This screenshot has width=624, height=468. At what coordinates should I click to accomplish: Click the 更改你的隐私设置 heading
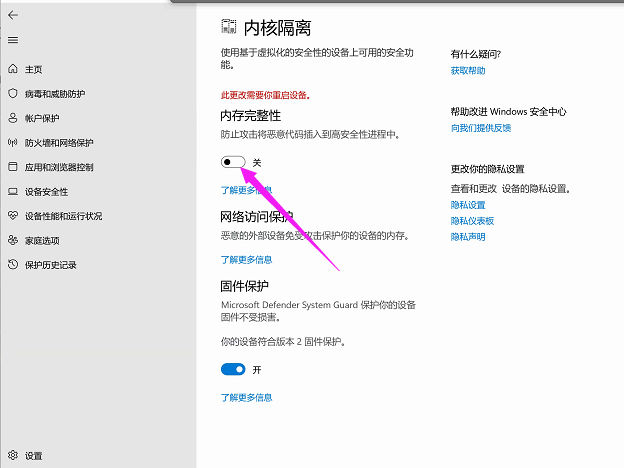[487, 169]
